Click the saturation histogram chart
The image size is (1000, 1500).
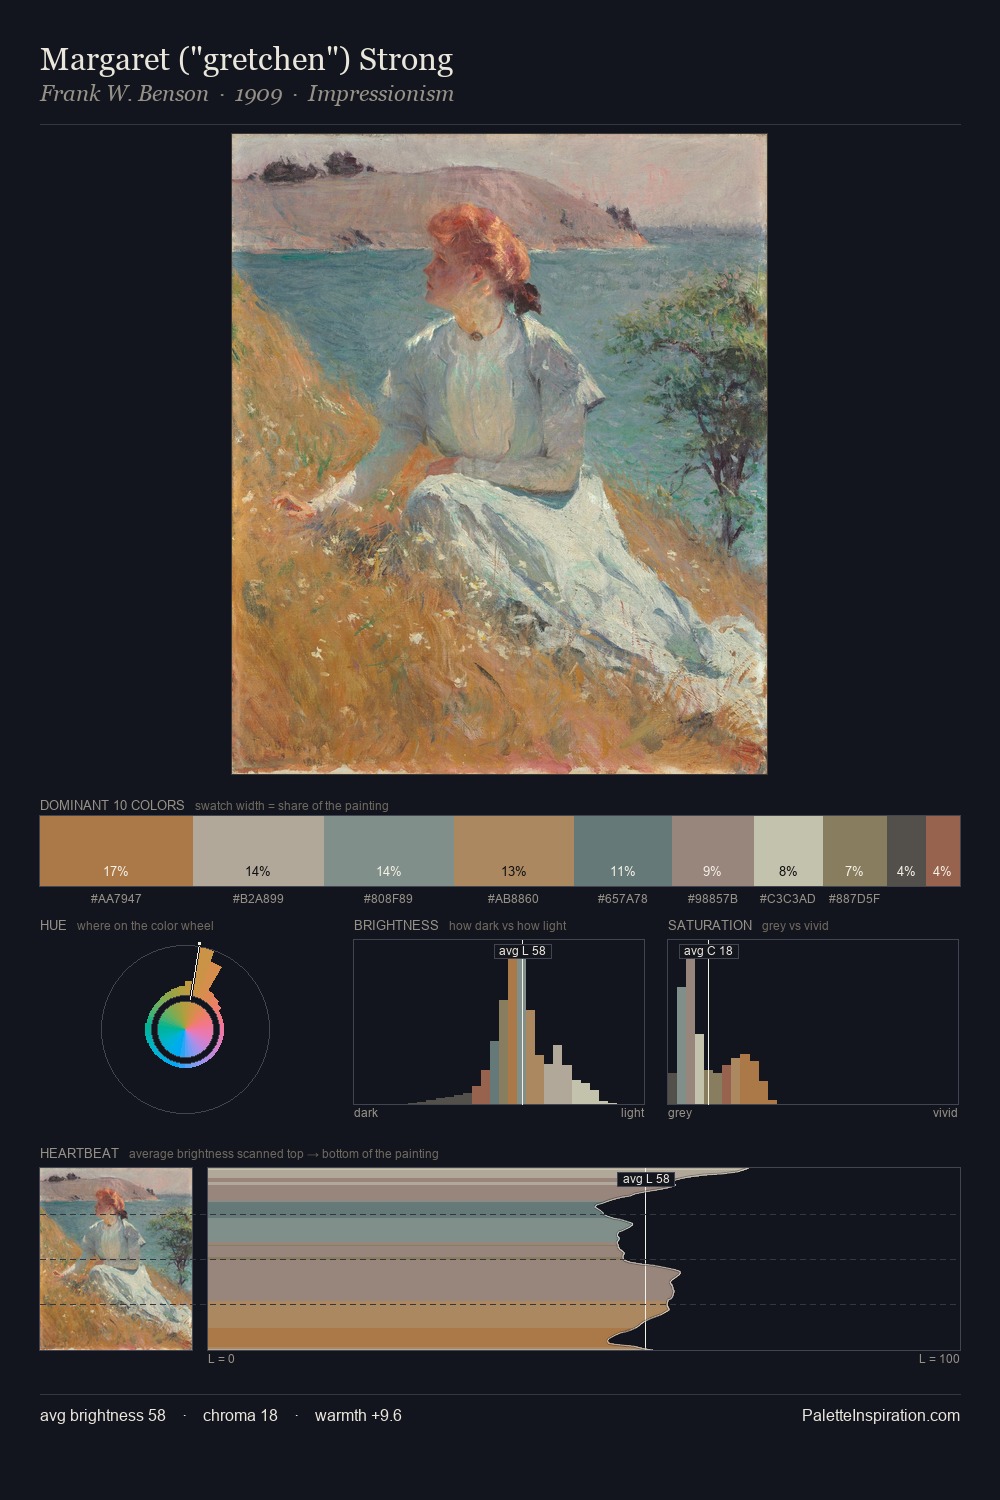(x=813, y=1022)
